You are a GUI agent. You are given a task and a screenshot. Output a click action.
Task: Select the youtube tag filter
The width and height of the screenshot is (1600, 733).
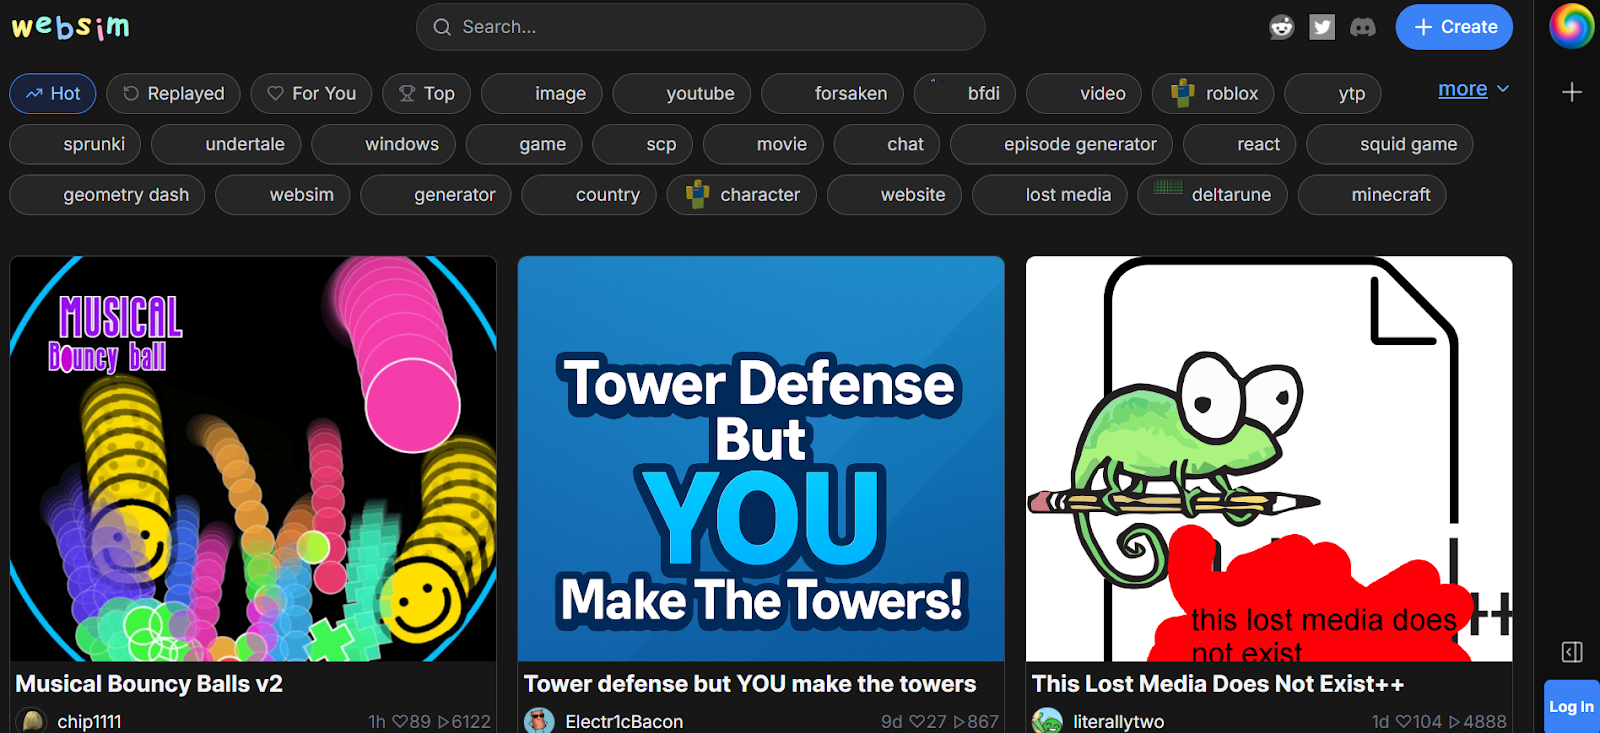coord(681,93)
